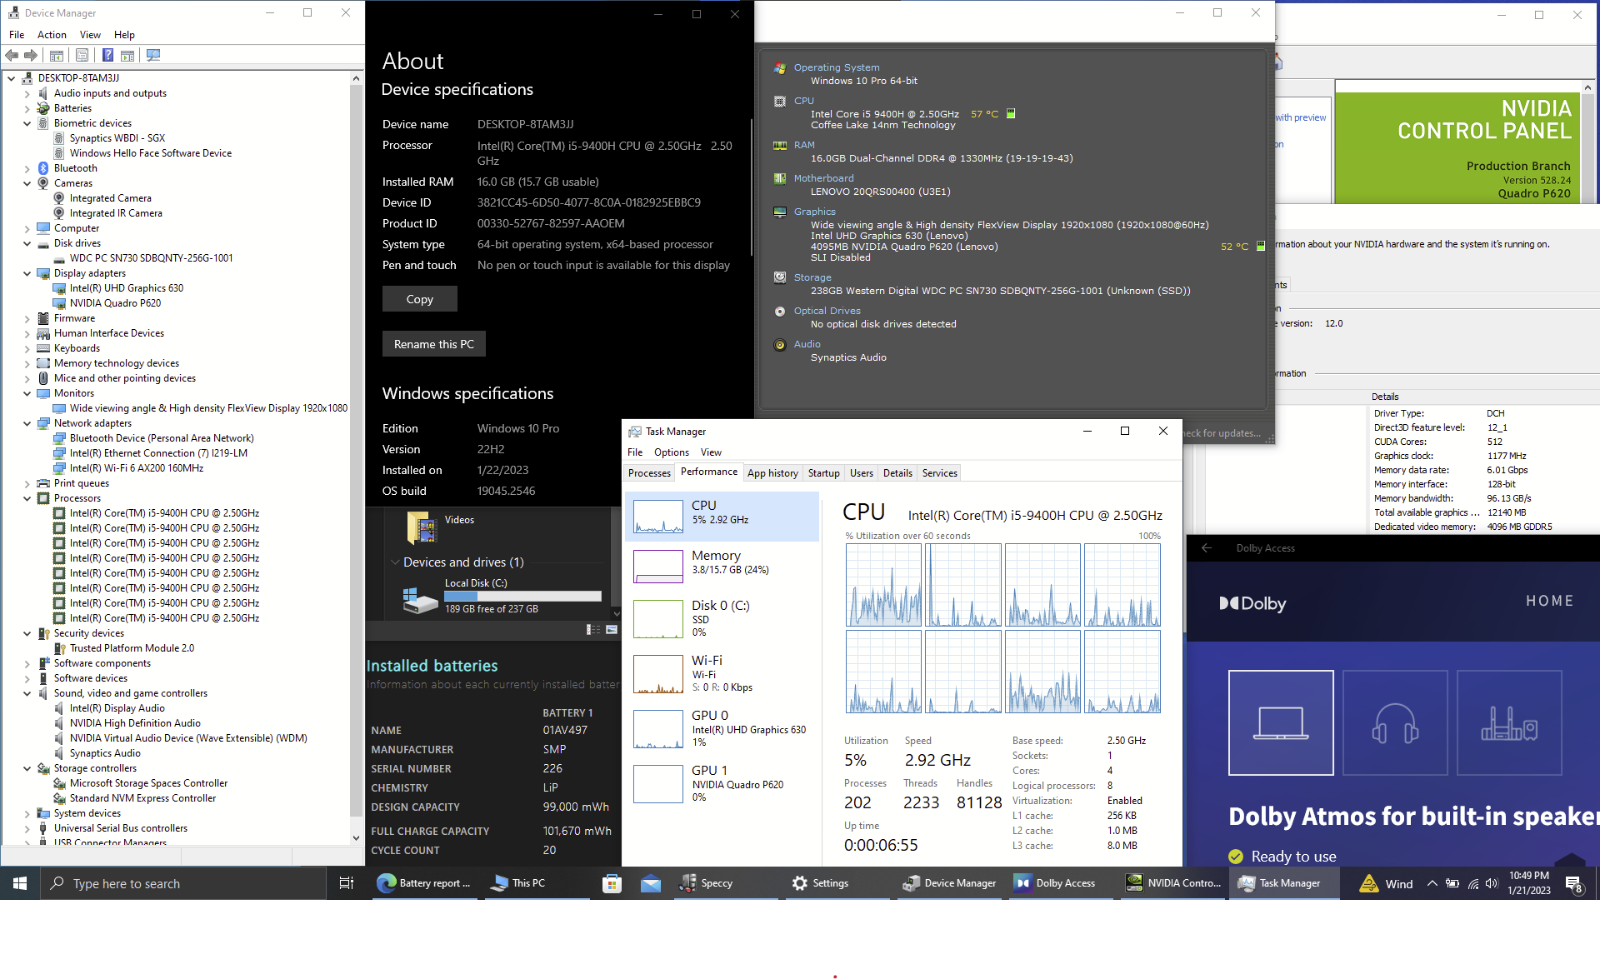This screenshot has width=1600, height=979.
Task: Expand Audio inputs and outputs node
Action: pos(27,94)
